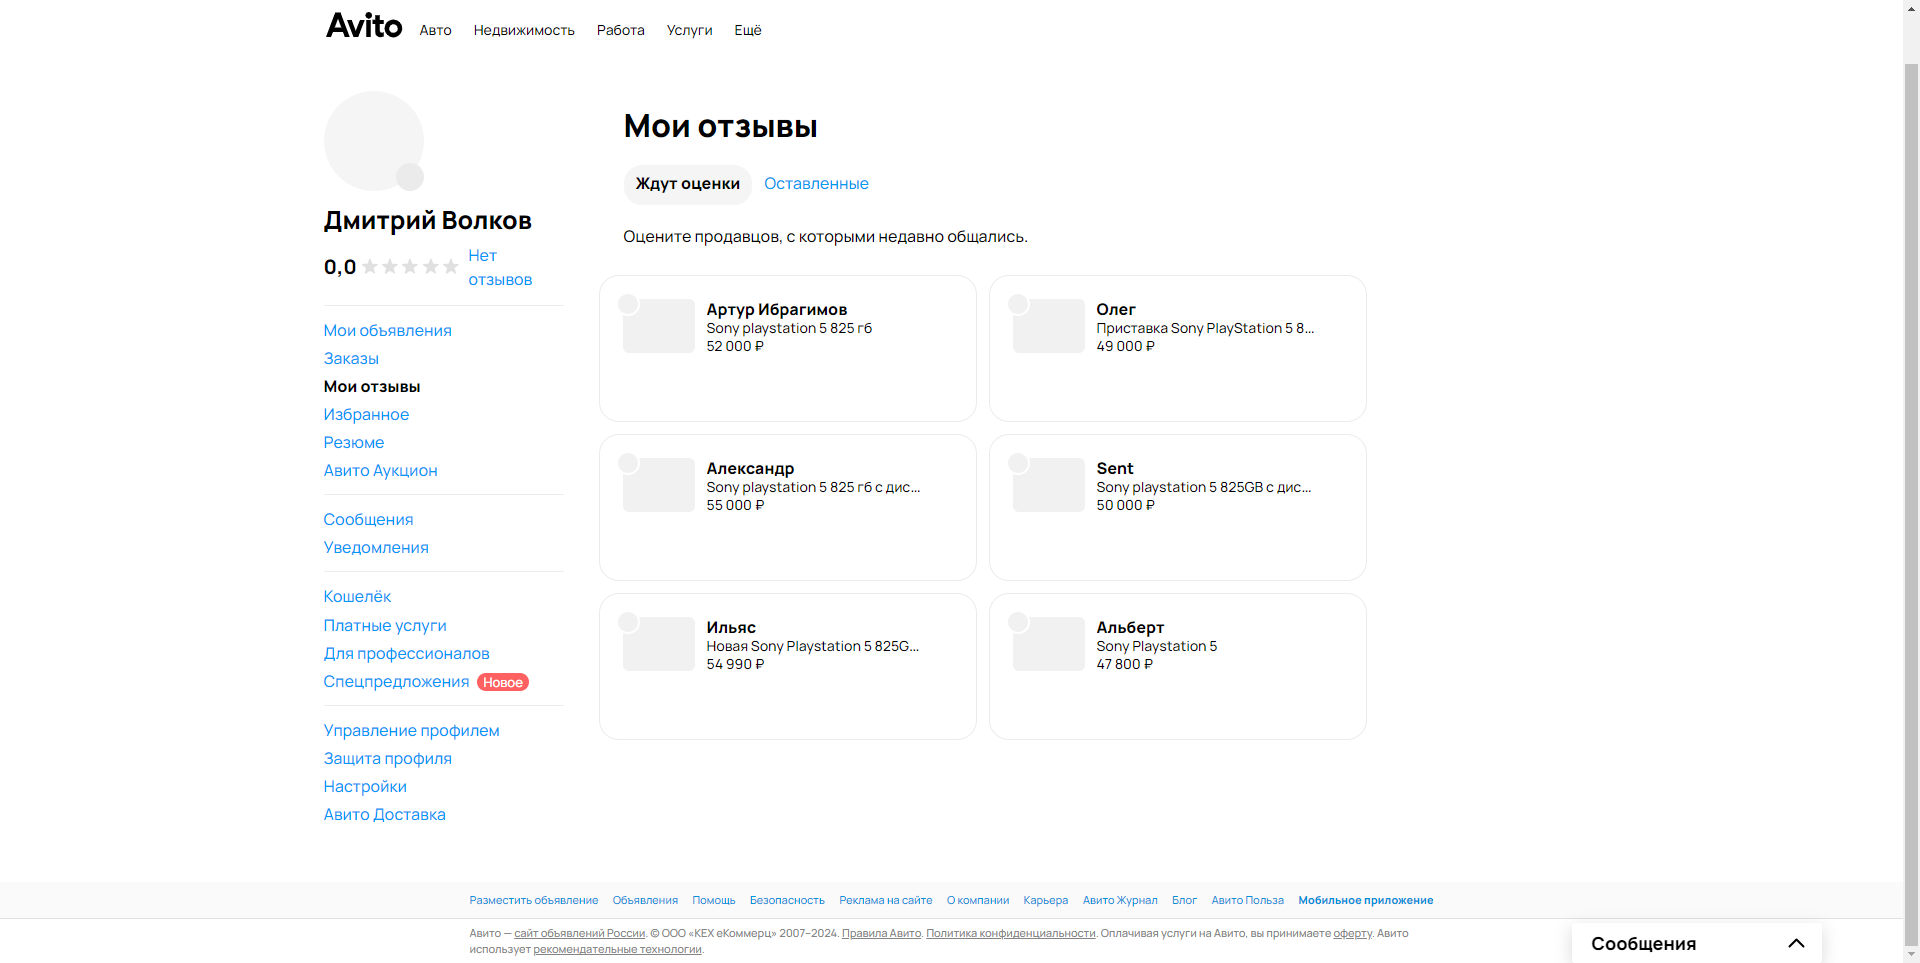Open Уведомления in sidebar
This screenshot has height=963, width=1920.
[x=376, y=547]
